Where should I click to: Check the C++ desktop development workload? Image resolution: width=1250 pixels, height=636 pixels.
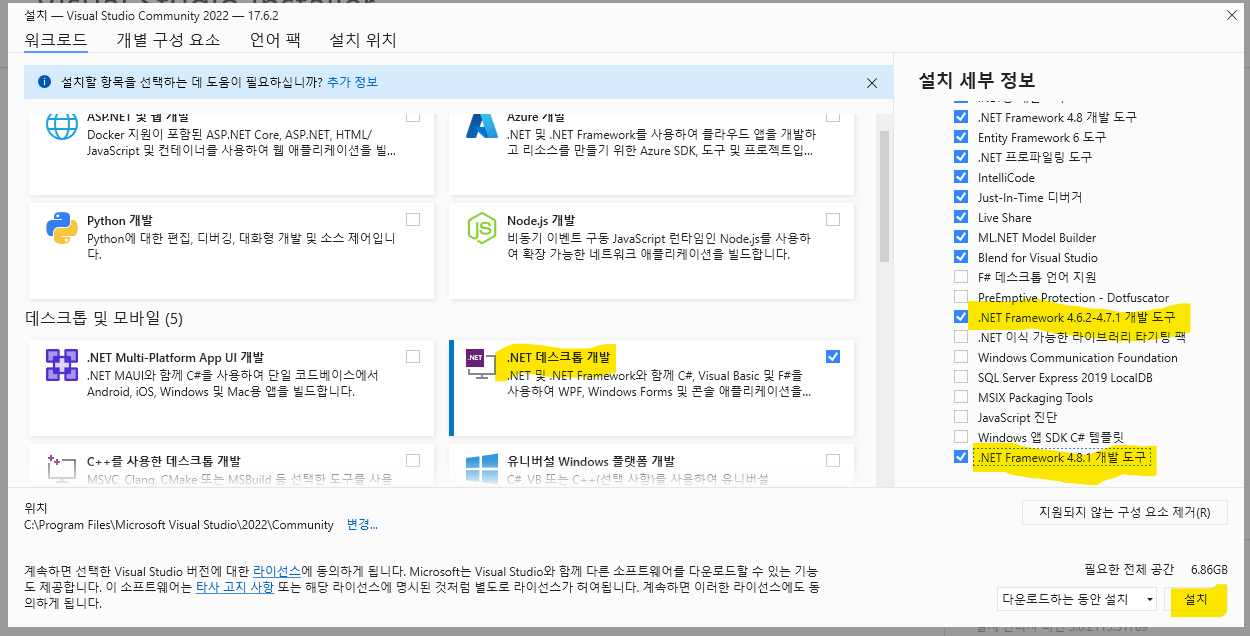coord(413,460)
